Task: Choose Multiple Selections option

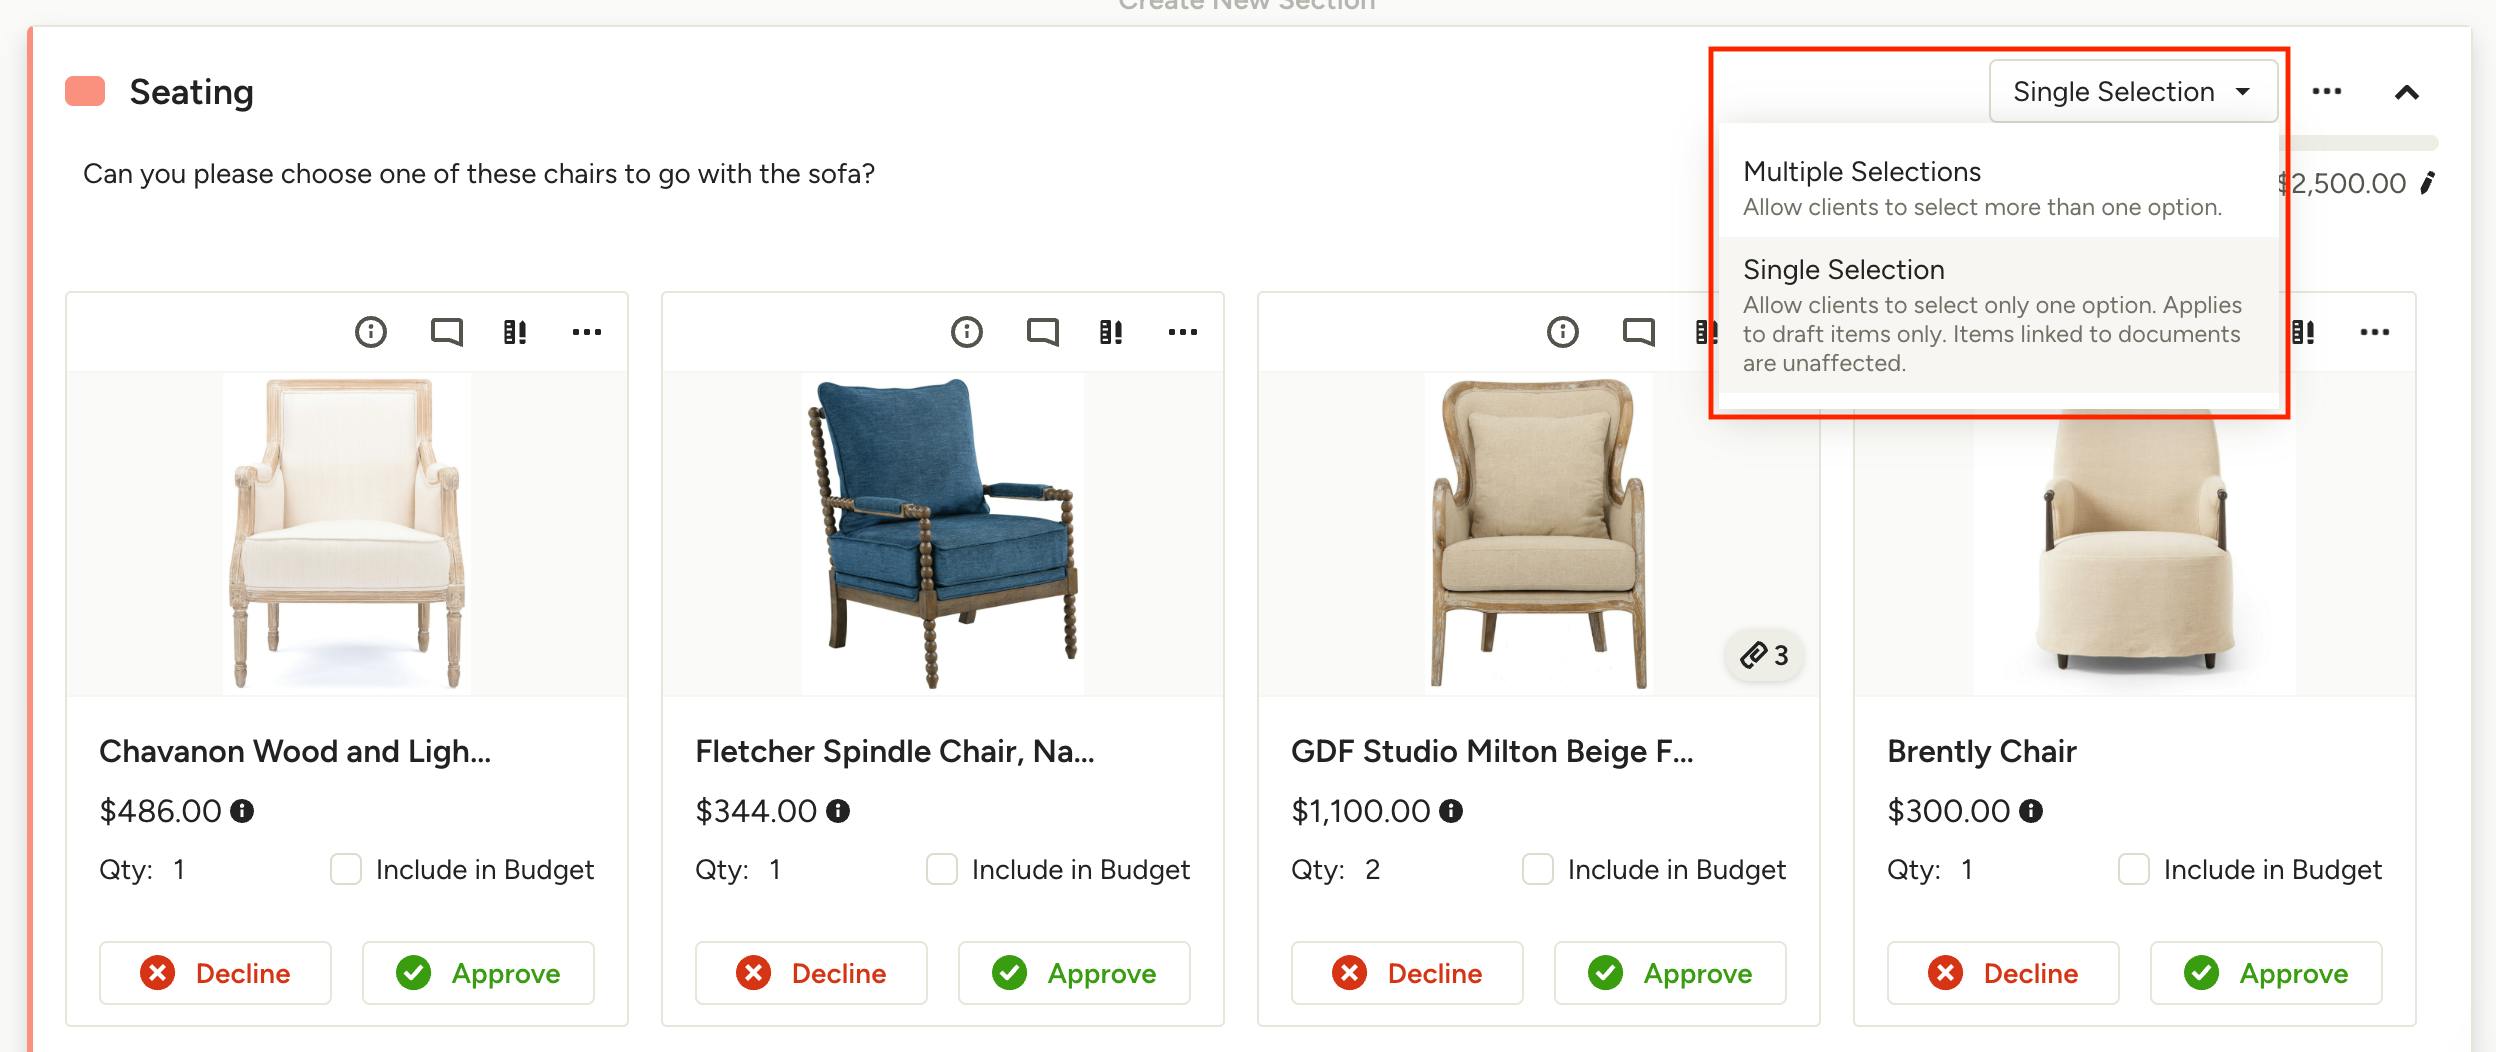Action: pyautogui.click(x=1996, y=188)
